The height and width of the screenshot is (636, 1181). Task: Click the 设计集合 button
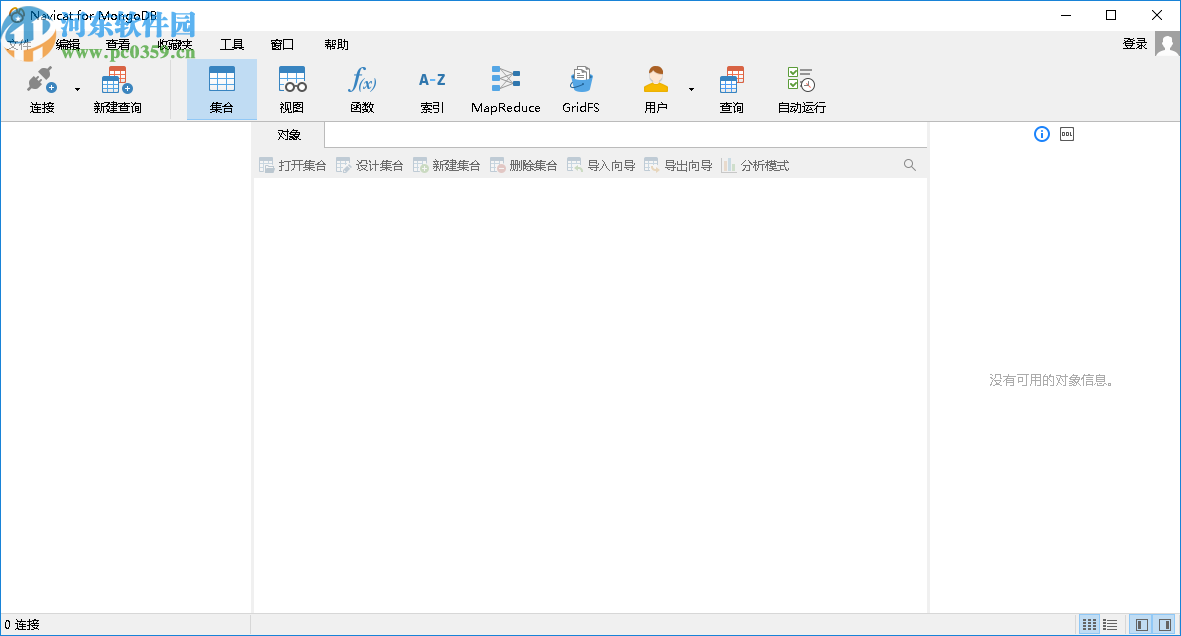coord(369,165)
